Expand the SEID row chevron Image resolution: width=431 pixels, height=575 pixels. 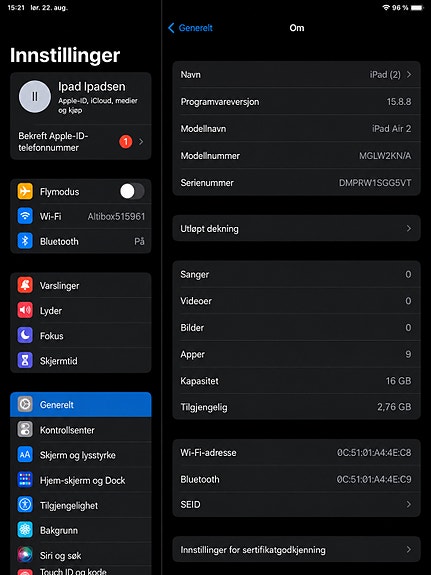point(409,505)
